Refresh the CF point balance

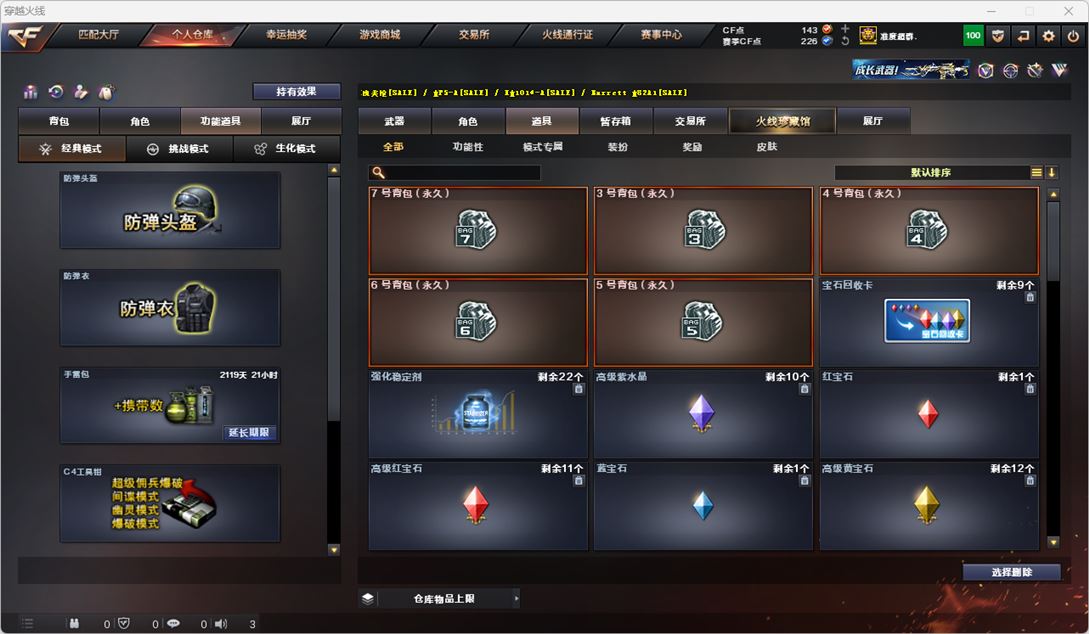(x=845, y=41)
